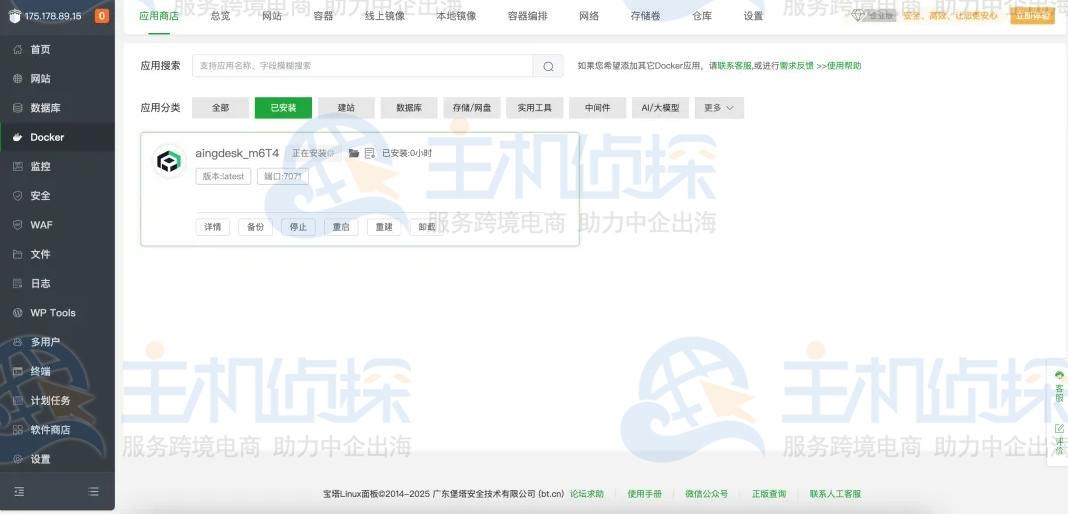This screenshot has width=1068, height=514.
Task: Open footer link 使用手册
Action: pos(644,494)
